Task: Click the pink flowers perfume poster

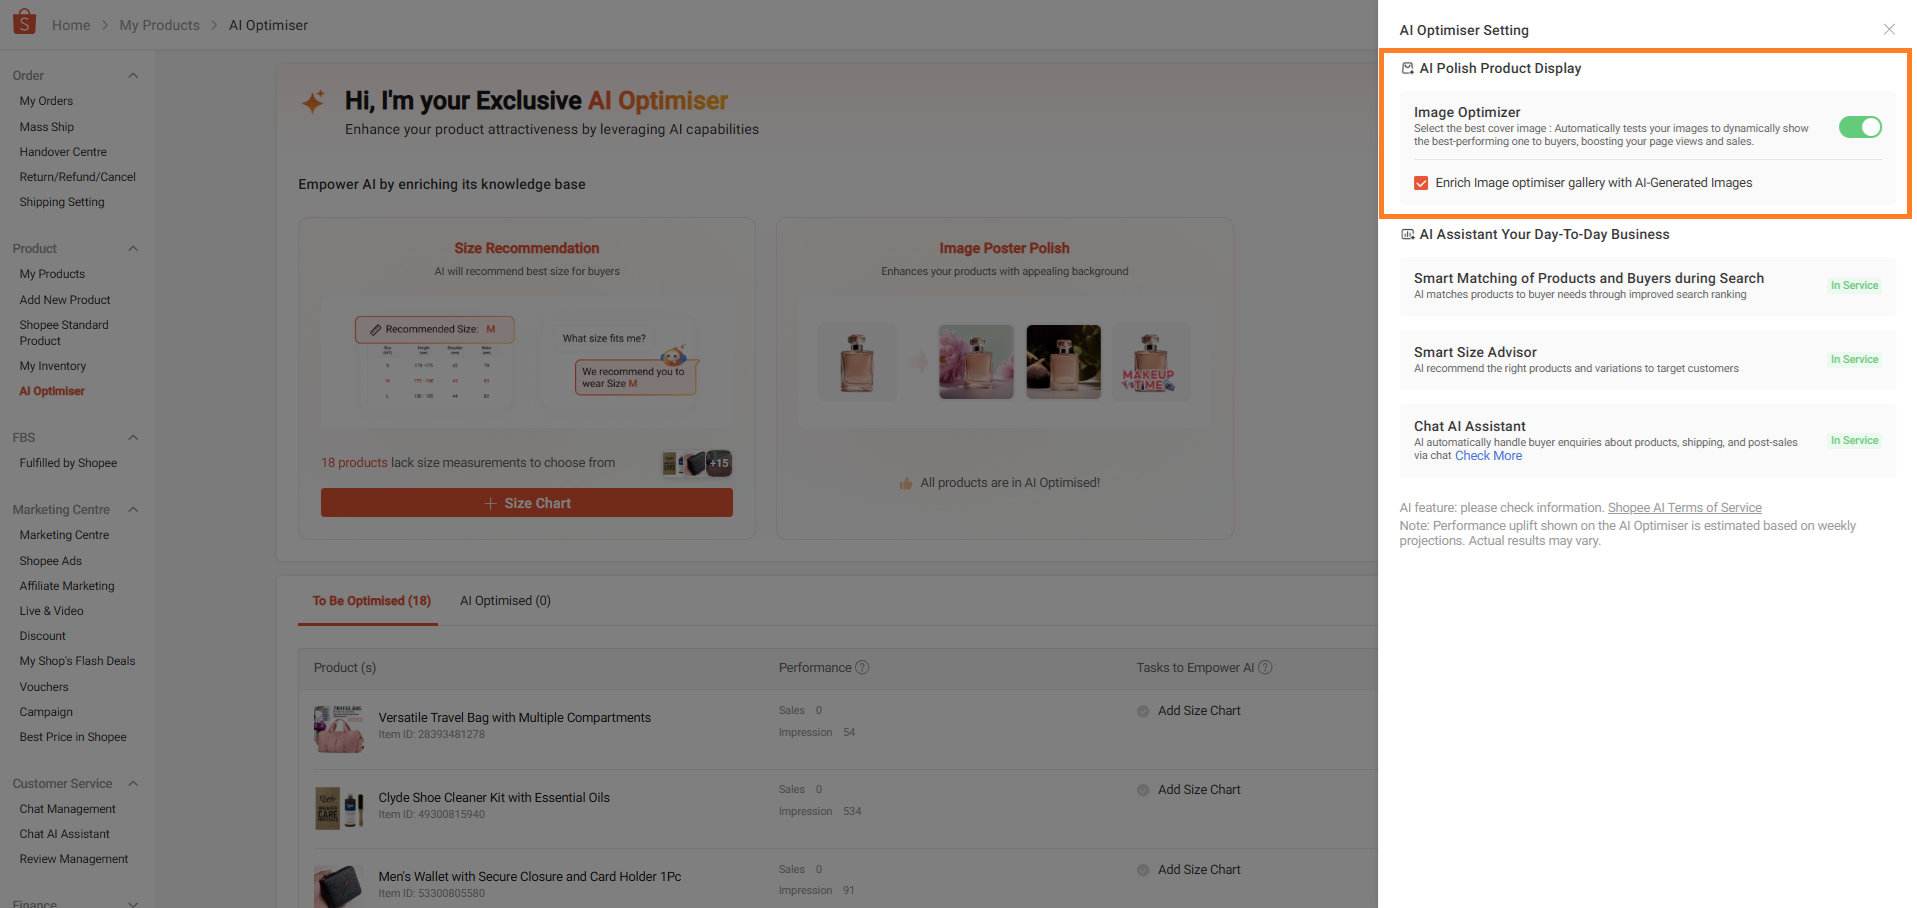Action: [976, 362]
